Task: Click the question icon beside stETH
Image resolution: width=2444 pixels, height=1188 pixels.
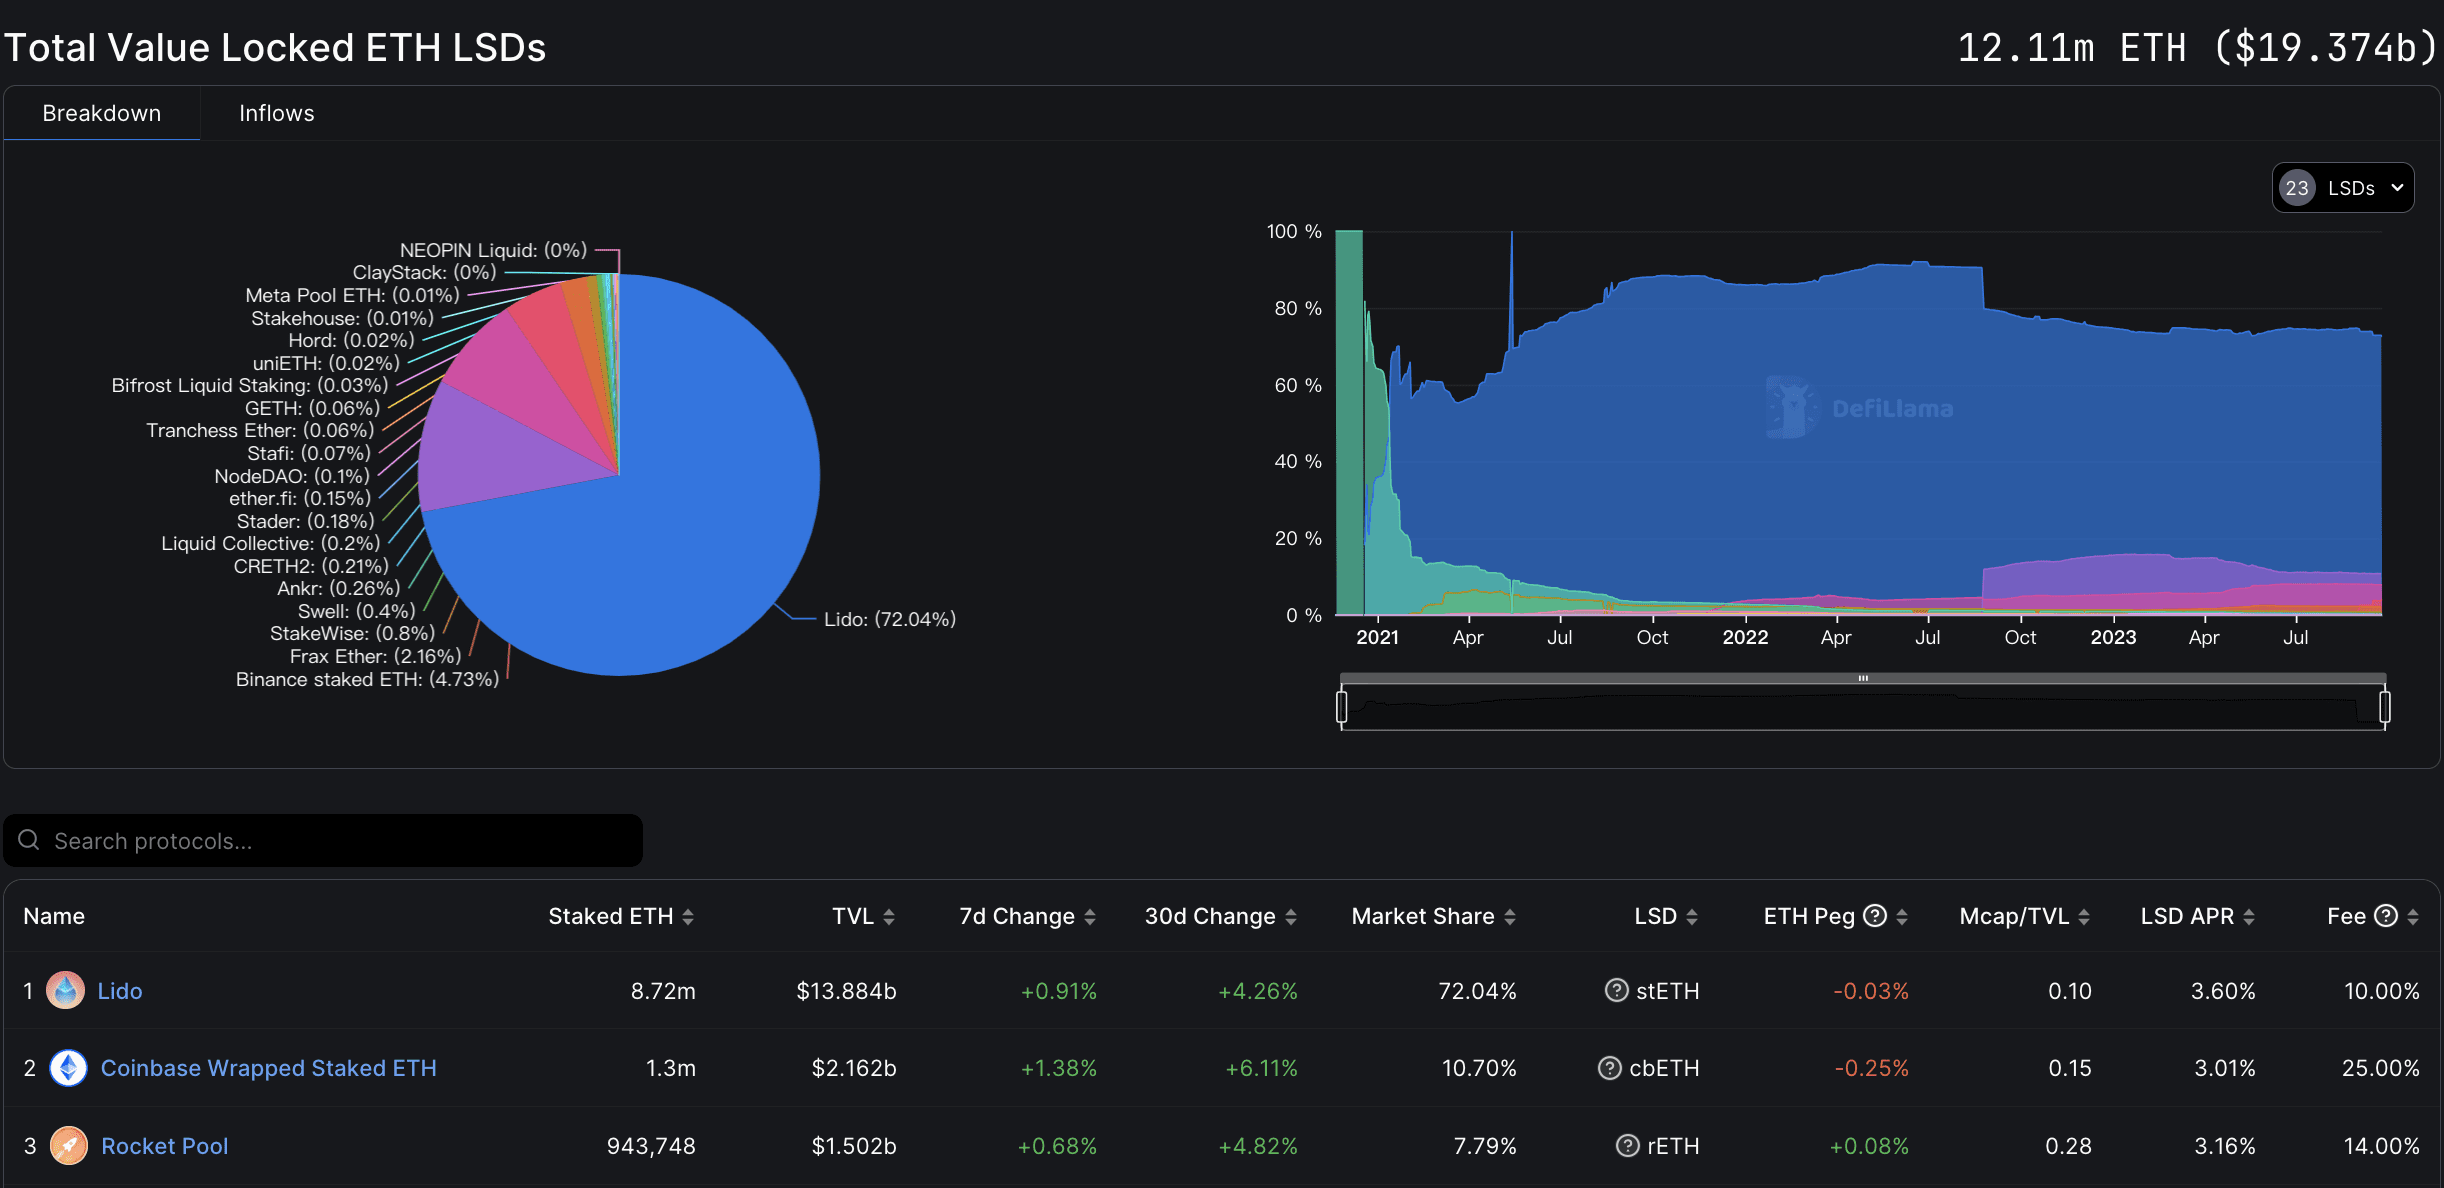Action: pos(1616,991)
